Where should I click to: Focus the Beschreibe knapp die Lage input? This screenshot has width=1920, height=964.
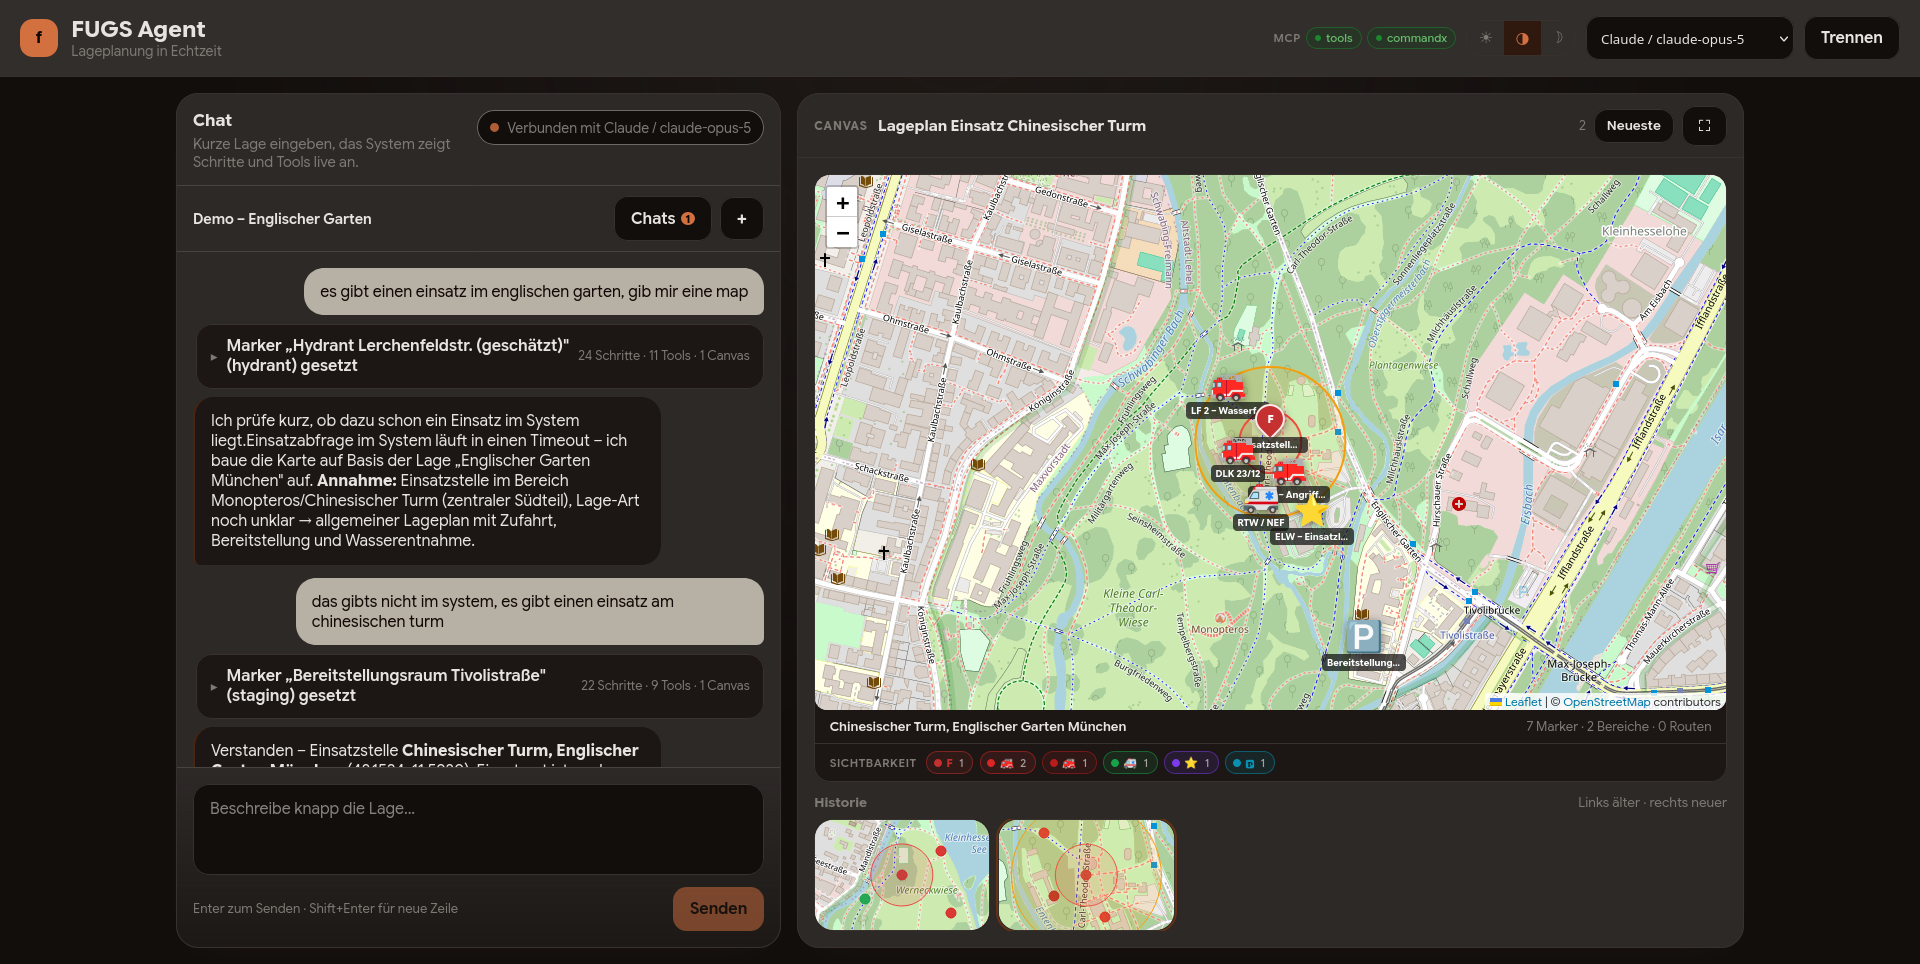coord(478,829)
